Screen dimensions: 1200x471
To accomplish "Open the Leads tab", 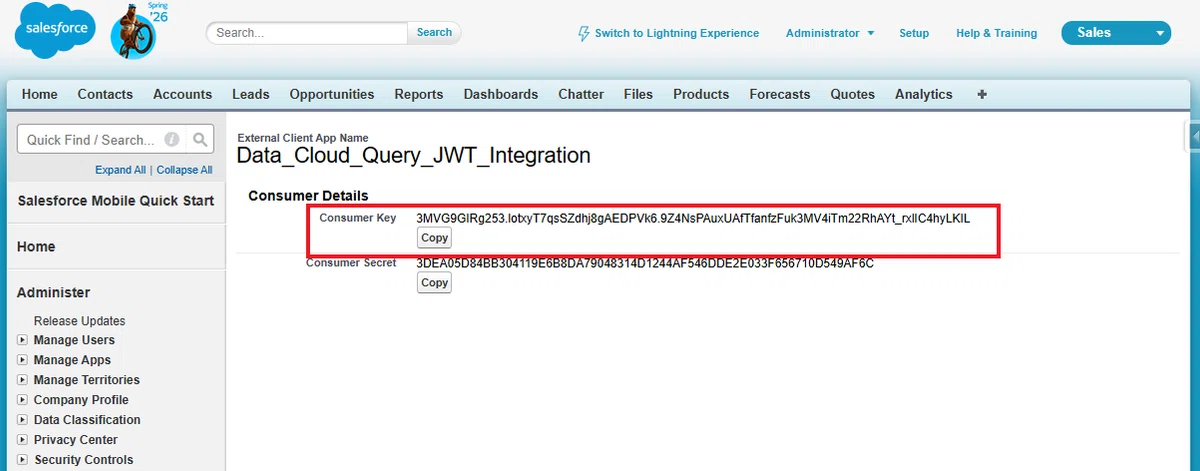I will 251,94.
